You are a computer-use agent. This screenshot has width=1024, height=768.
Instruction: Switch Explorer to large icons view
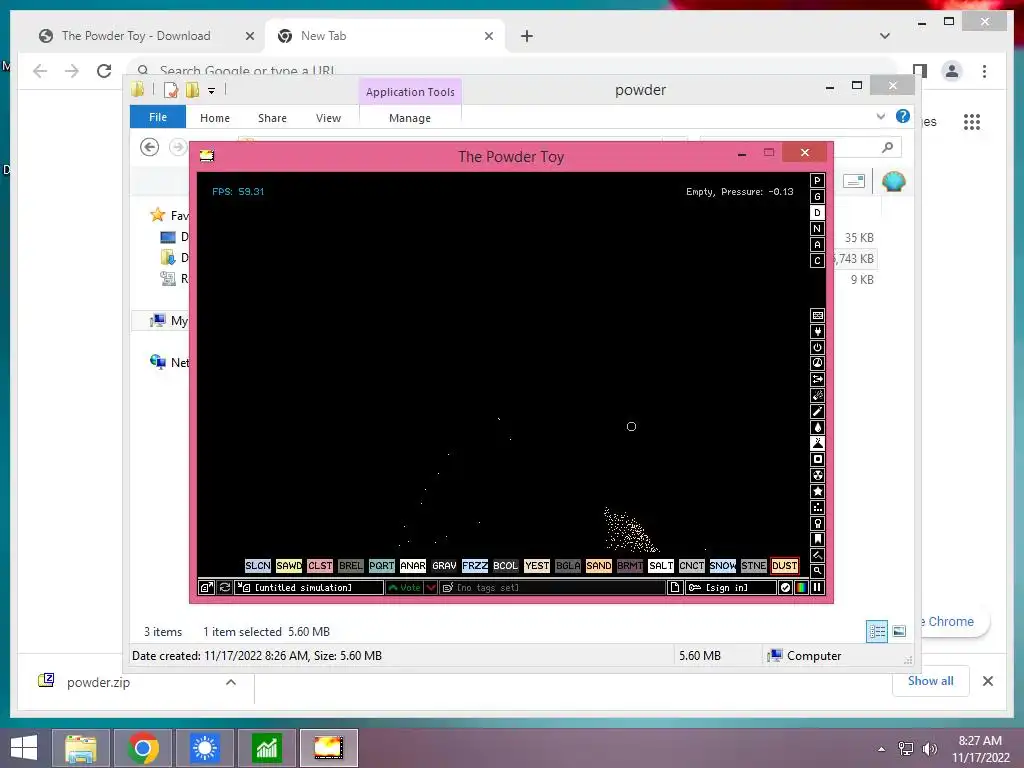899,632
